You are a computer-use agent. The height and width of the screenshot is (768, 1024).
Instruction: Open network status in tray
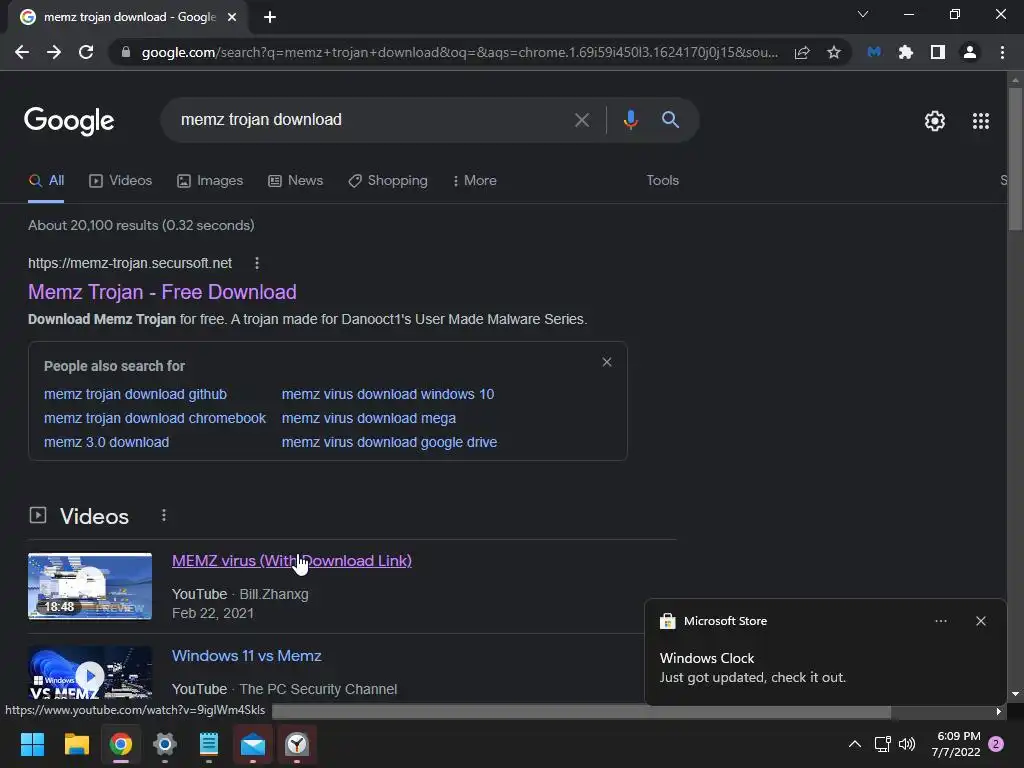tap(882, 744)
